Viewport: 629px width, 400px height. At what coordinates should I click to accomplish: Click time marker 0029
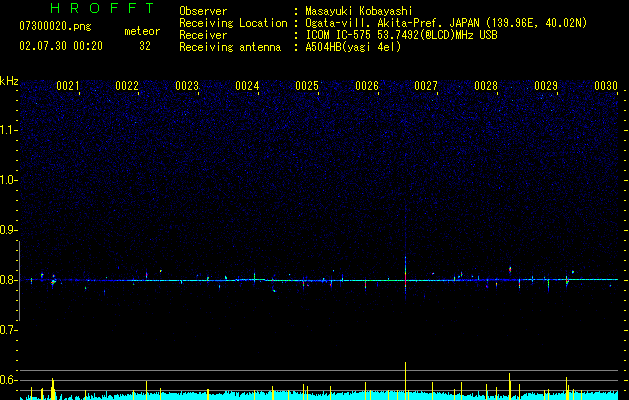click(546, 86)
